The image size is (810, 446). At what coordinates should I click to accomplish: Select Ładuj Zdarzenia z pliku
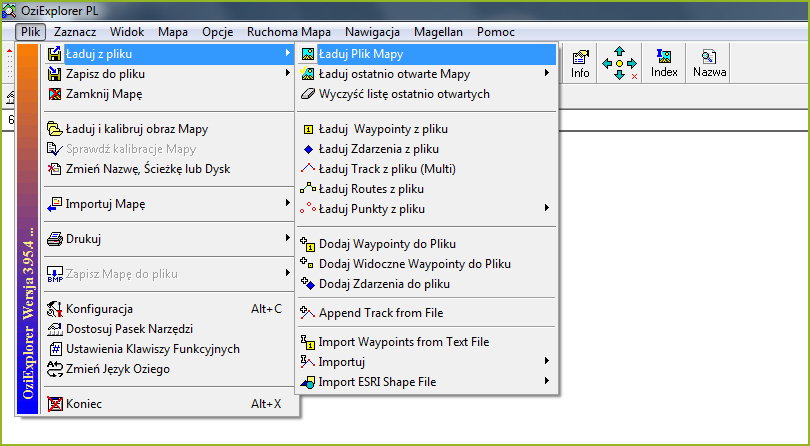(x=426, y=149)
